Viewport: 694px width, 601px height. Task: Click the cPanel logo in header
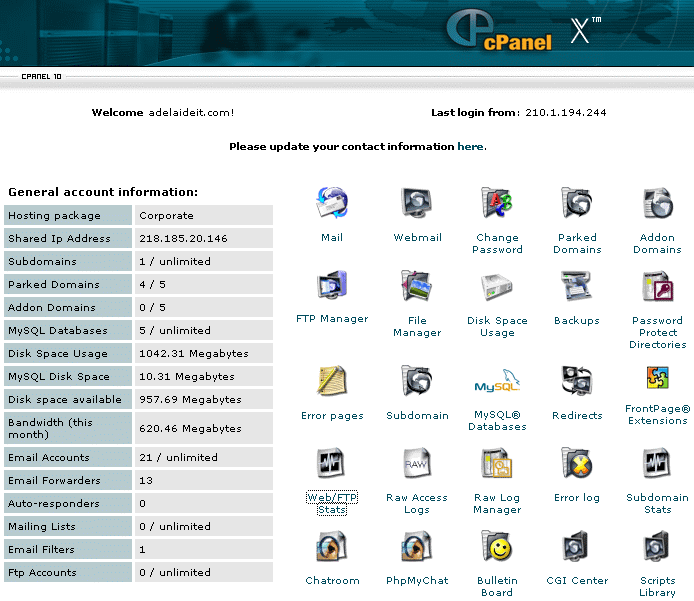click(x=500, y=30)
